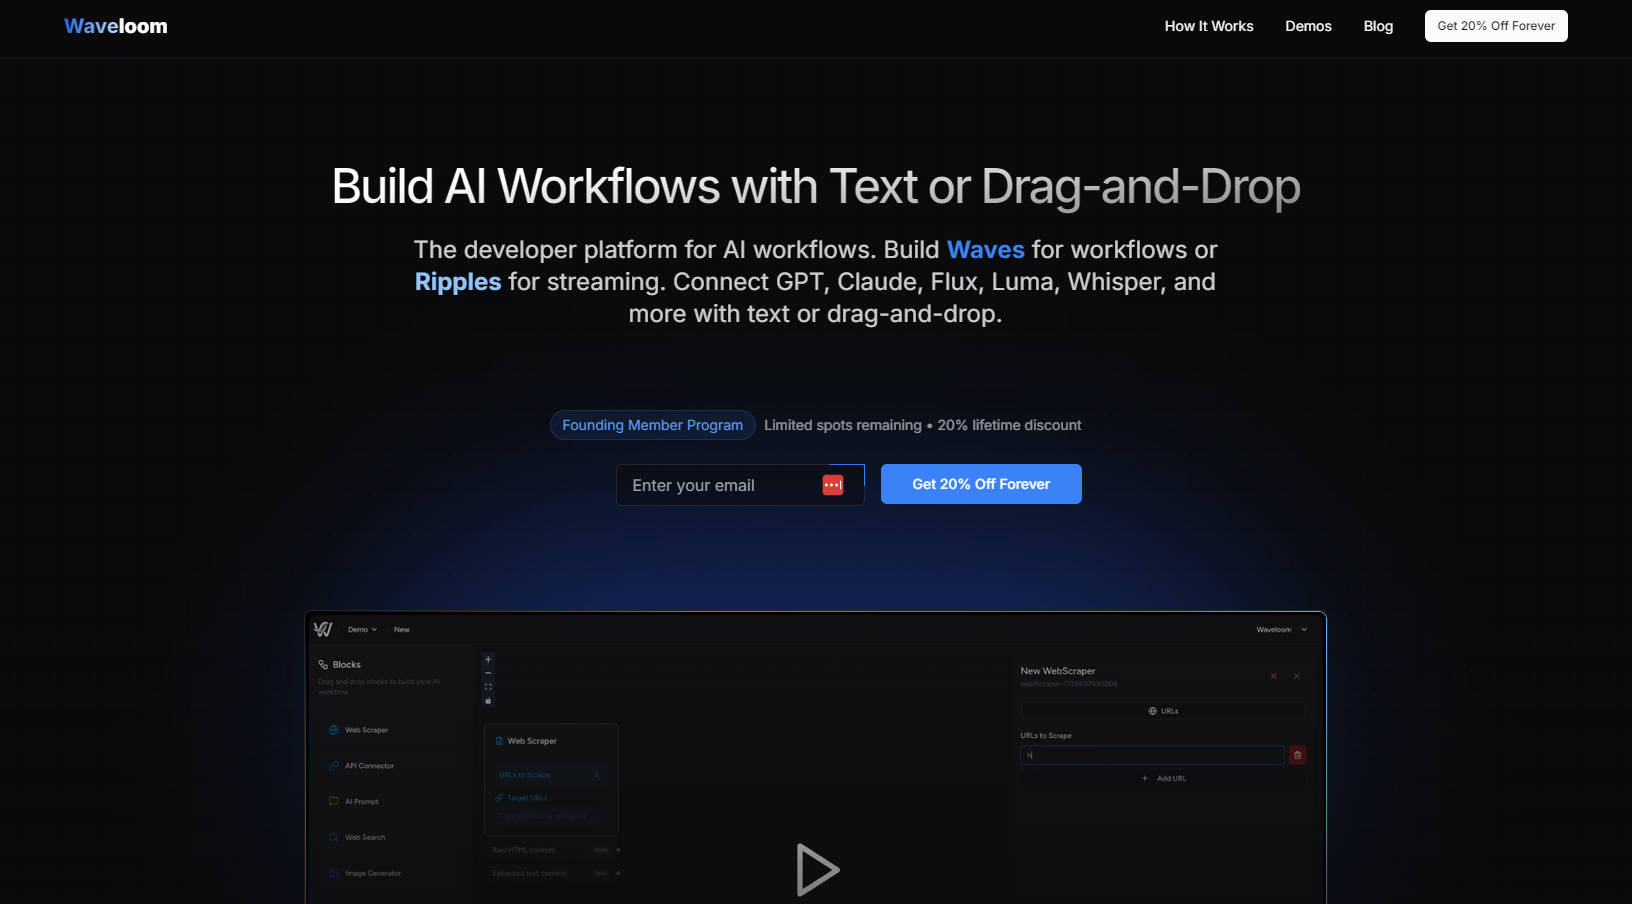Expand the Demo dropdown in preview
Screen dimensions: 1632x904
tap(362, 630)
